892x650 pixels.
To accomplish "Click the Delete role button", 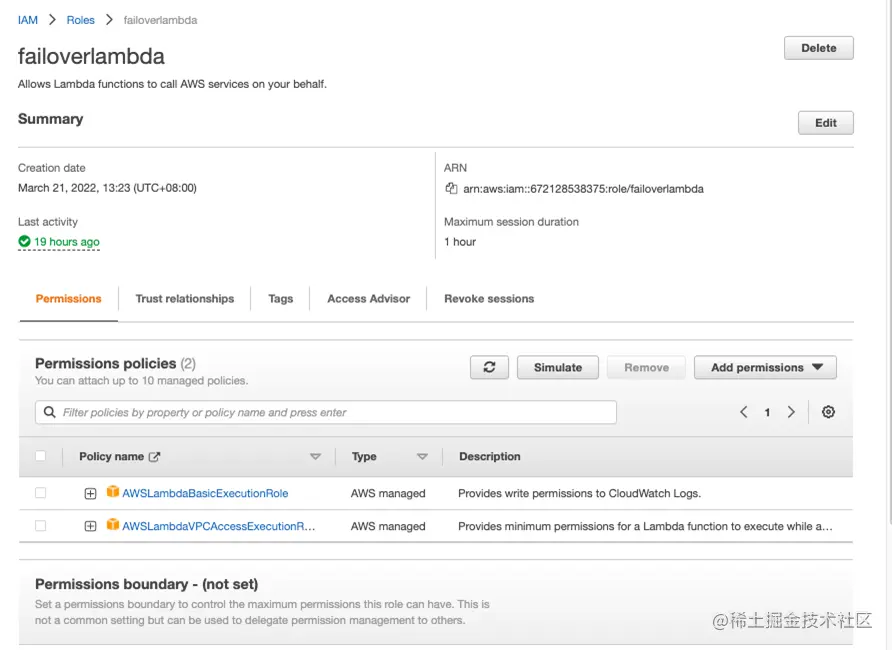I will pos(819,48).
